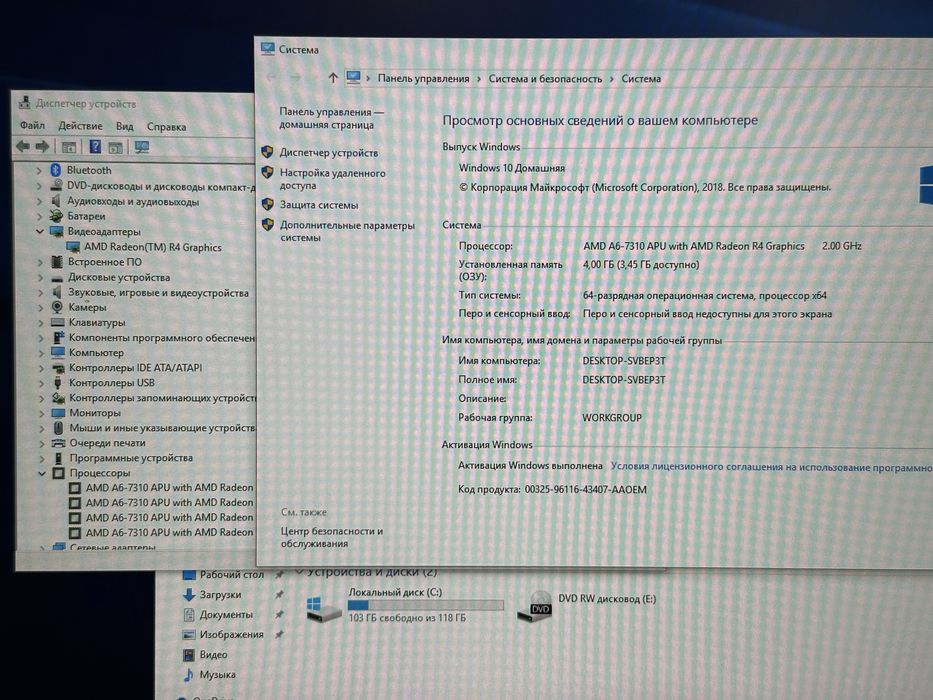Click Панель управления — домашняя страница
Viewport: 933px width, 700px height.
pyautogui.click(x=331, y=118)
